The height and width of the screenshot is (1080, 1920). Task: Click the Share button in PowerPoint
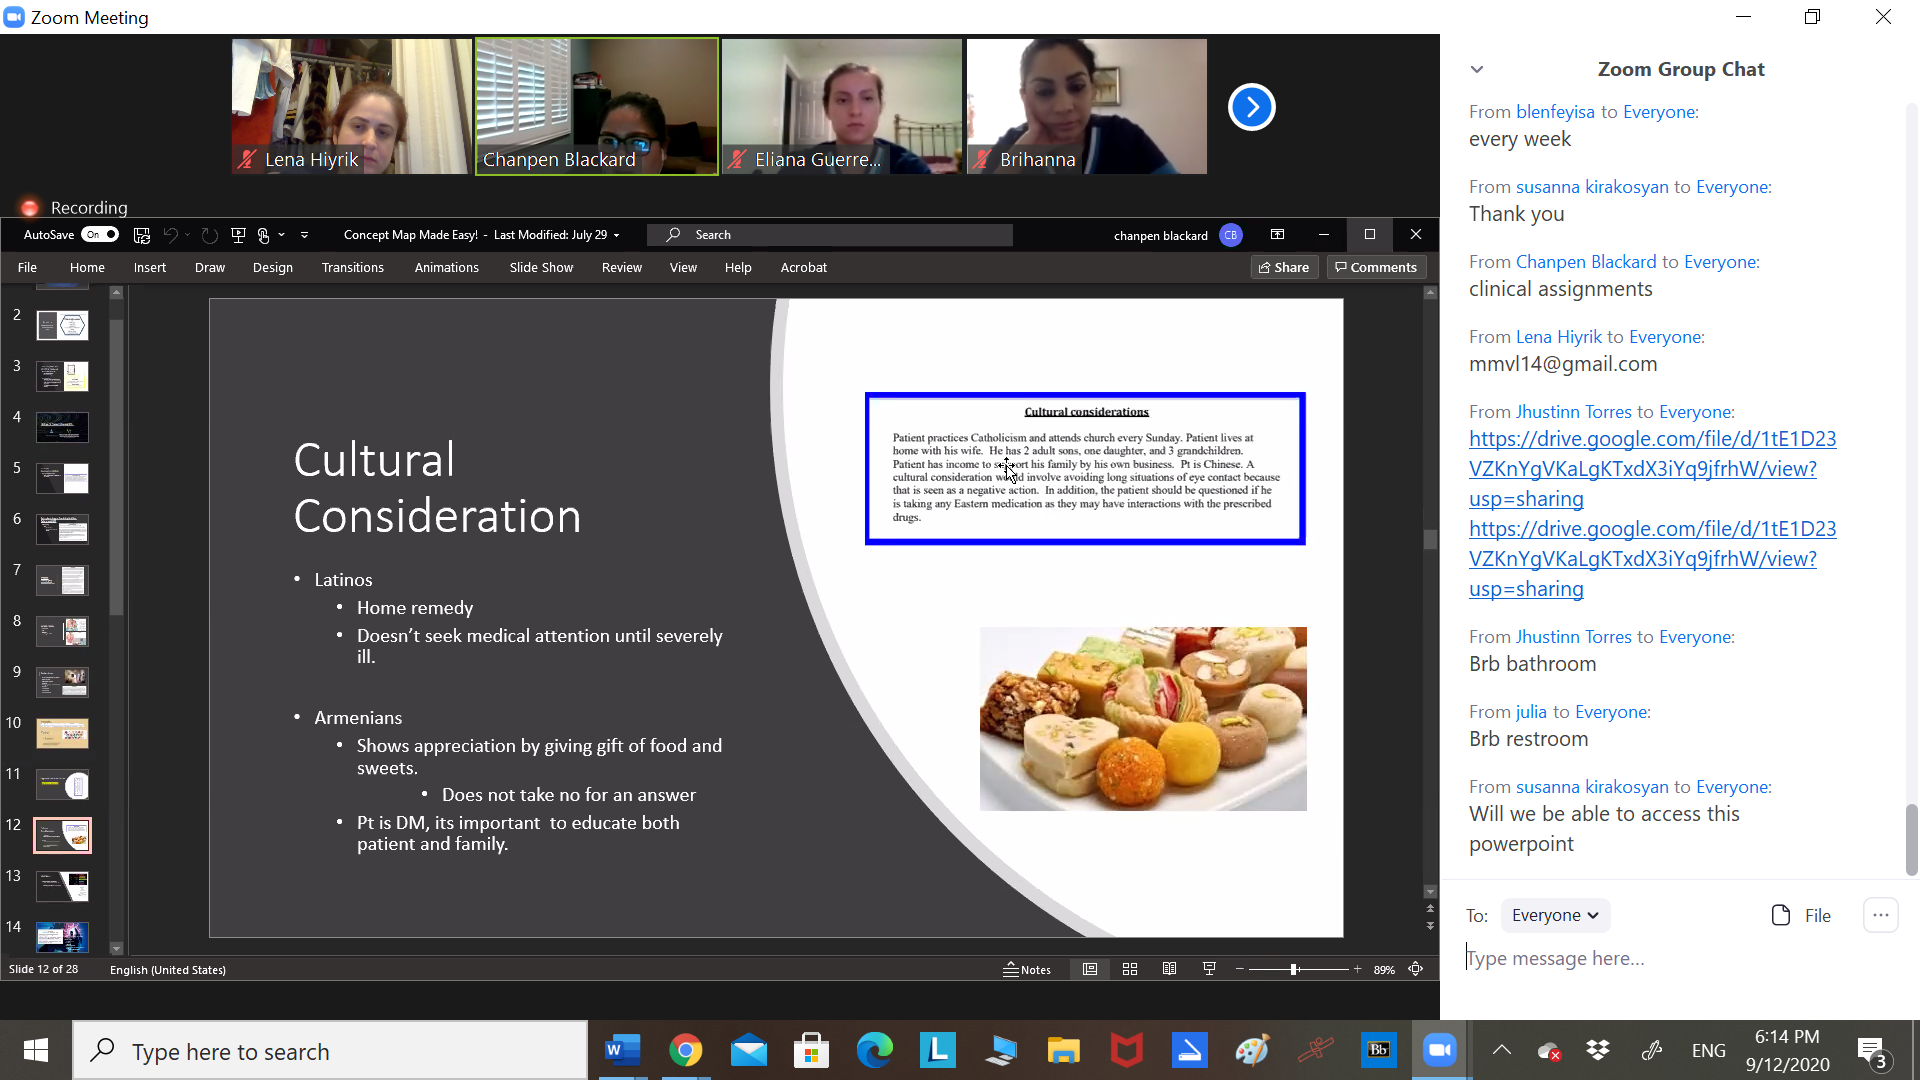click(1284, 267)
